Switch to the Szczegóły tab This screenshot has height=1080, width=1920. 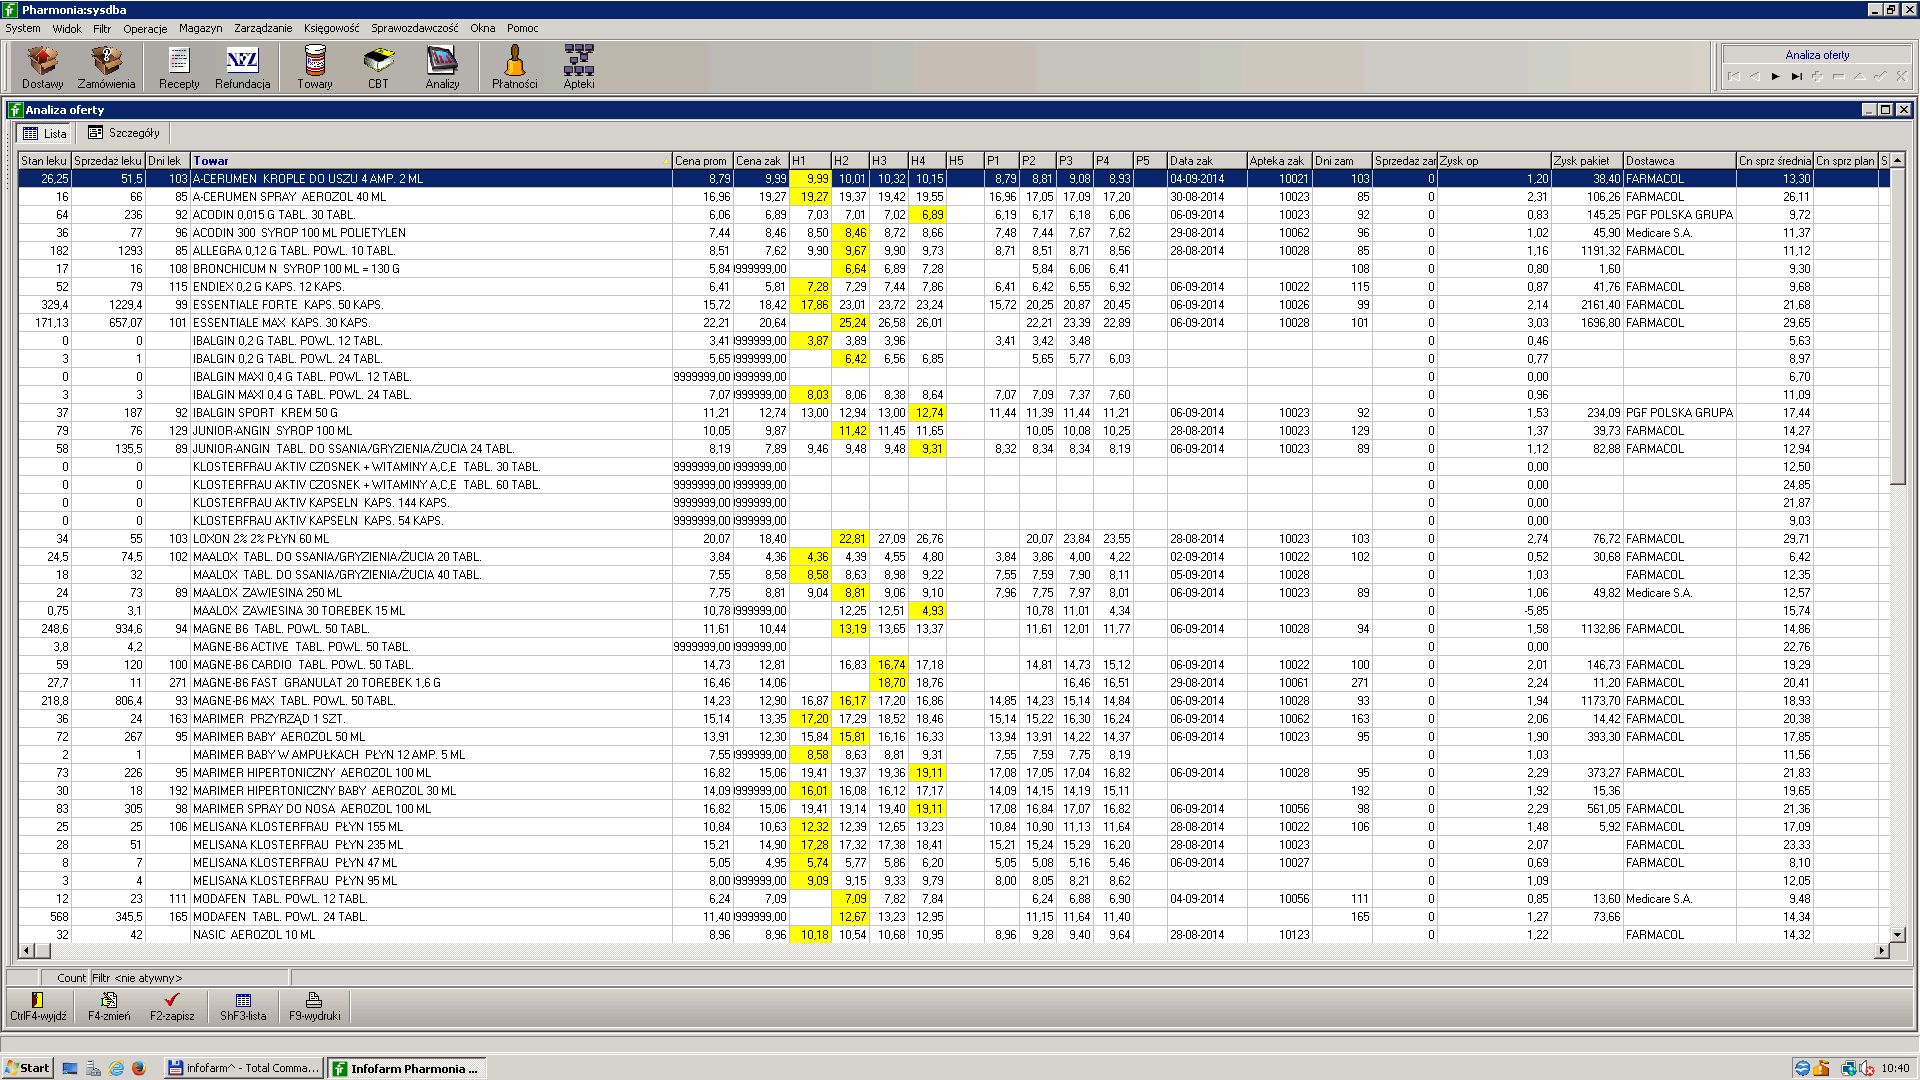pos(123,133)
